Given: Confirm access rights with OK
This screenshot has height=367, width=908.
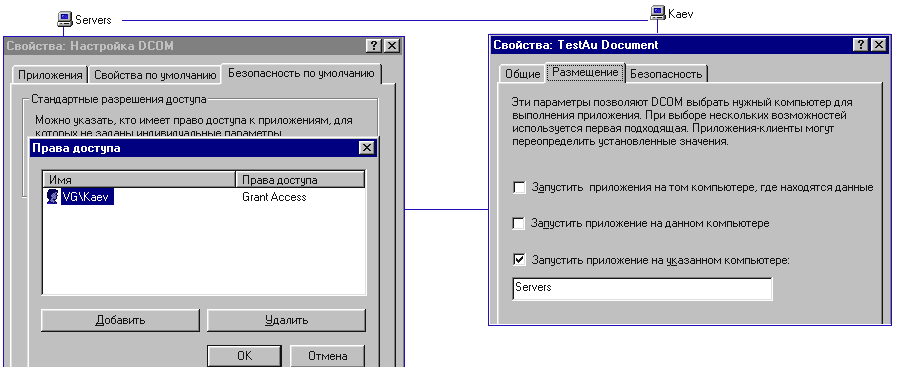Looking at the screenshot, I should click(244, 356).
